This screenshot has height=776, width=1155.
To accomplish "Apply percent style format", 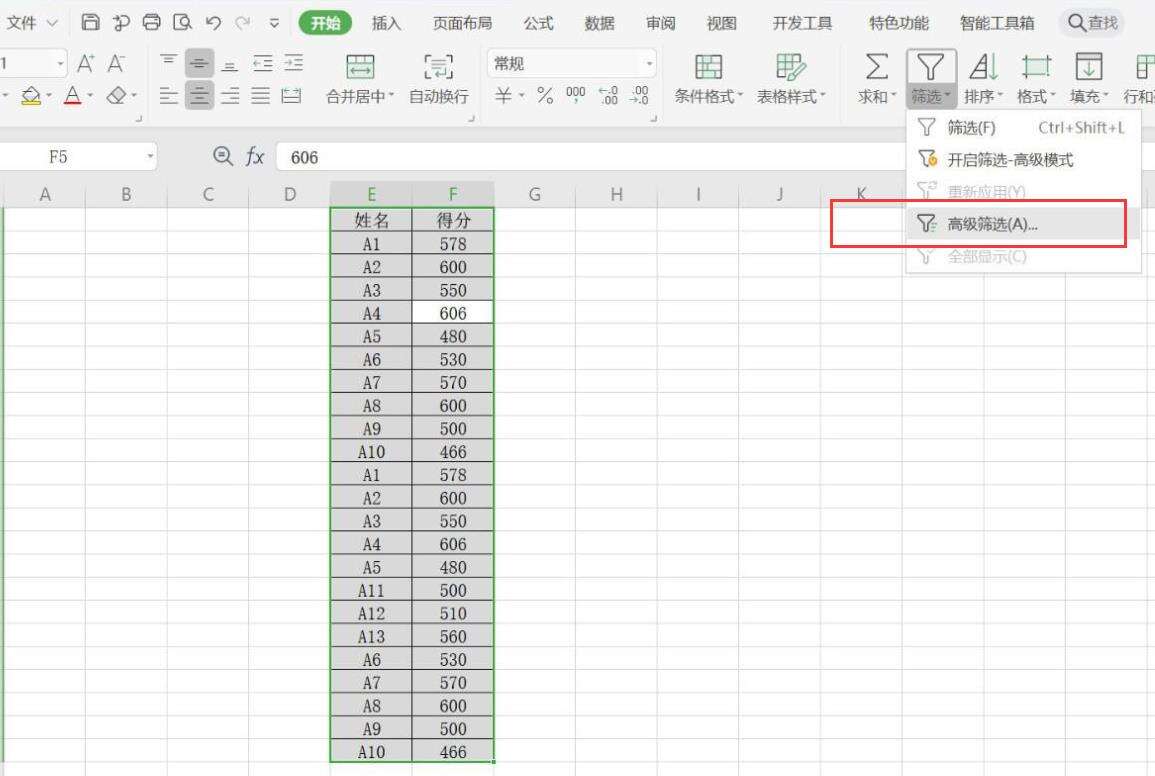I will point(545,95).
